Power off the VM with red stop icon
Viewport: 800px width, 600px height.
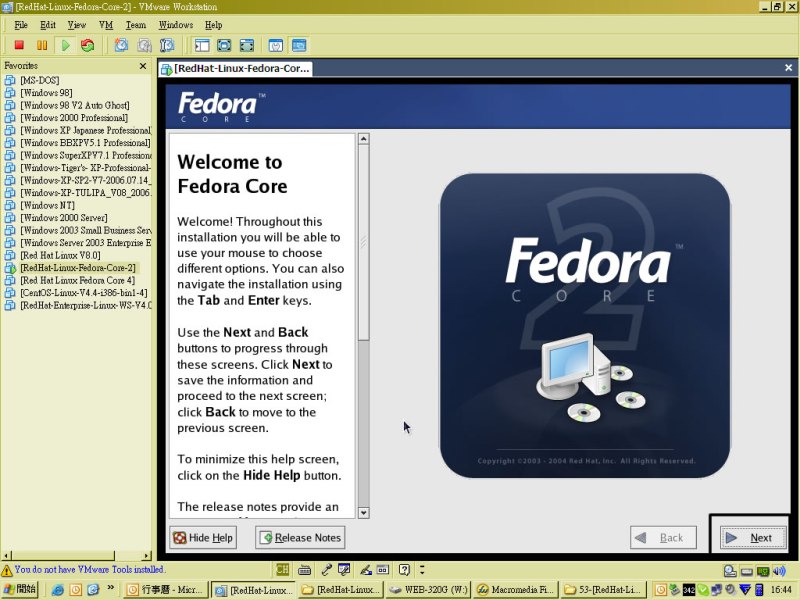[x=19, y=45]
